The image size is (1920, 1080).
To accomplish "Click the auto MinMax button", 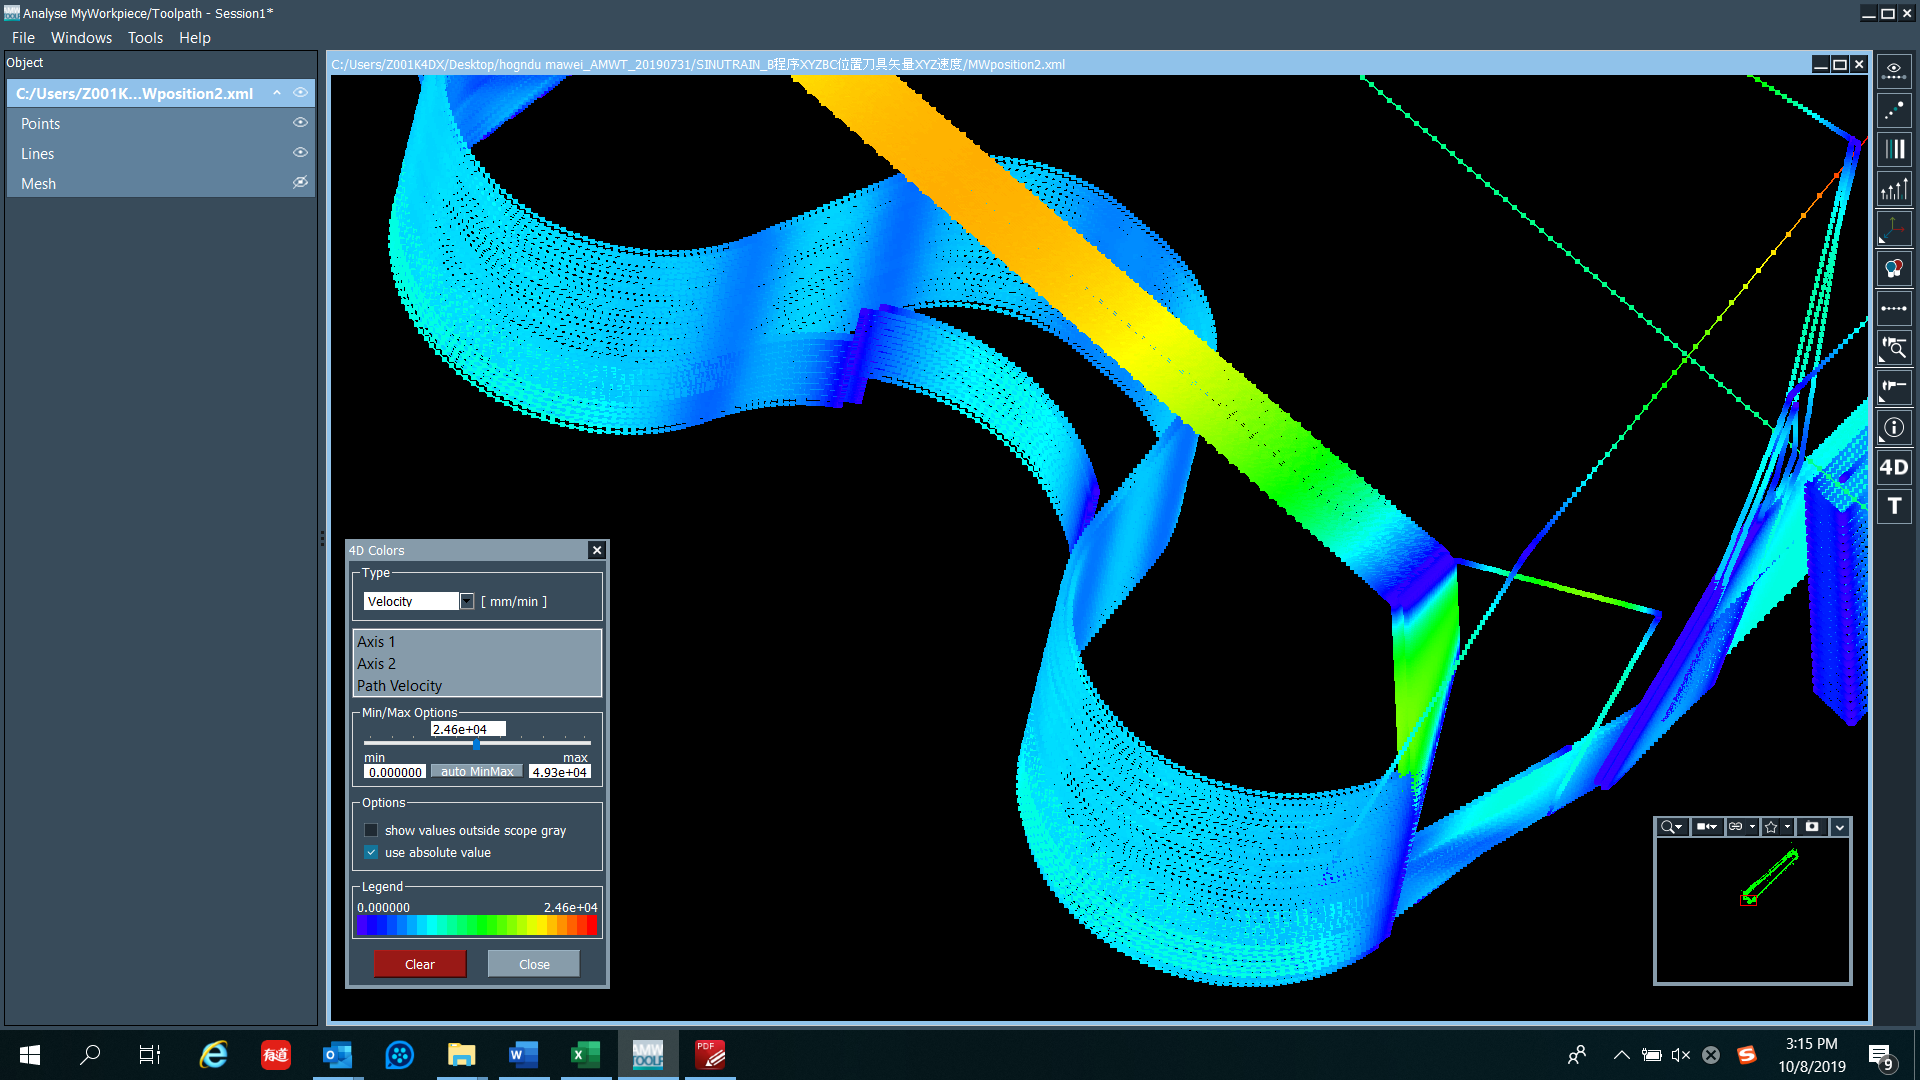I will (x=477, y=772).
